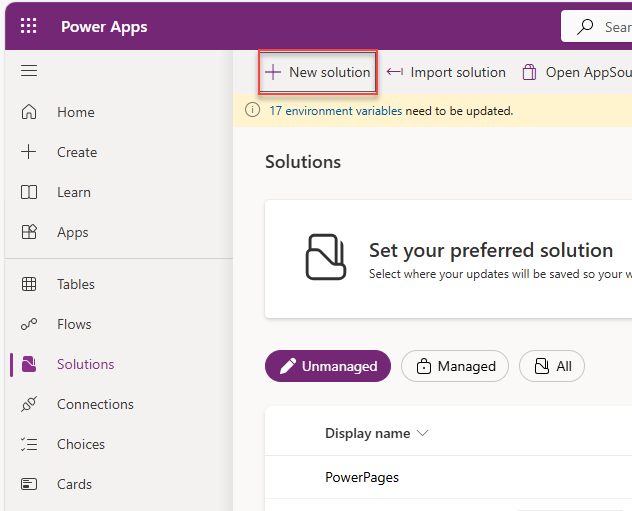The image size is (632, 511).
Task: Click the Apps icon in sidebar
Action: [x=29, y=232]
